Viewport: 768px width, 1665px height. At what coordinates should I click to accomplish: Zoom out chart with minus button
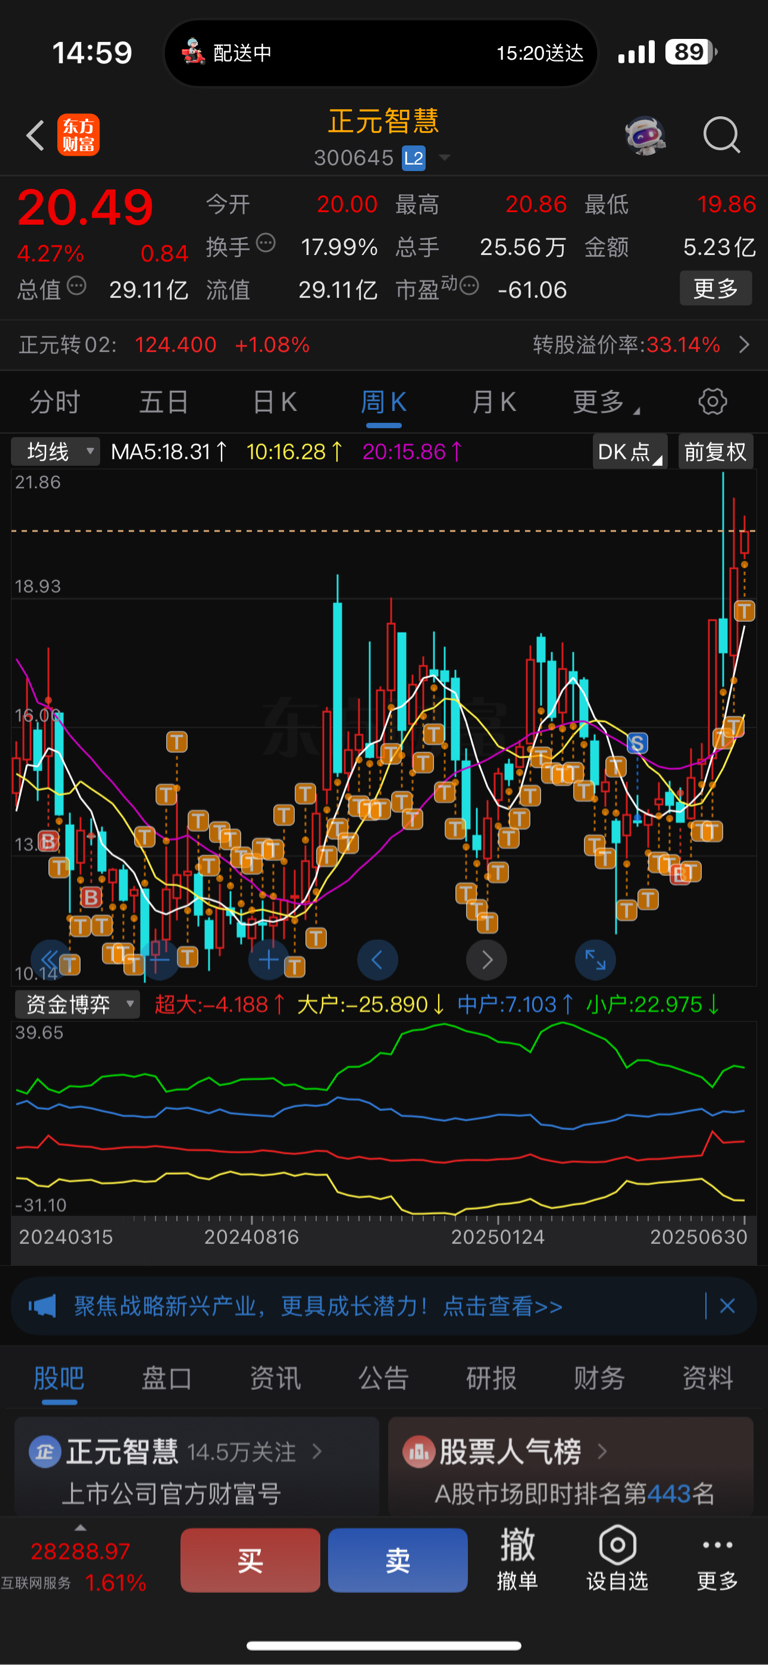click(x=159, y=960)
